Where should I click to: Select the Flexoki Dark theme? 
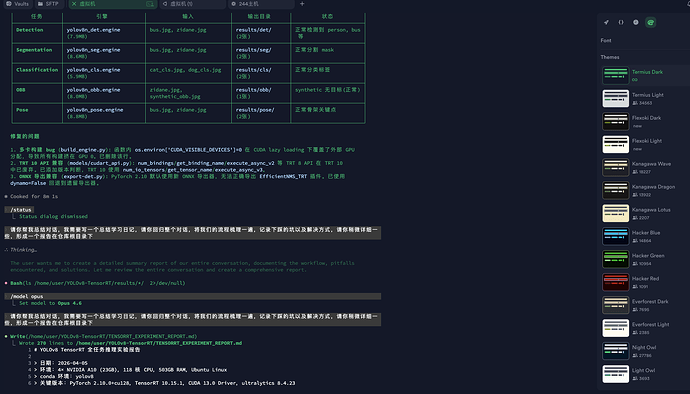pos(645,121)
